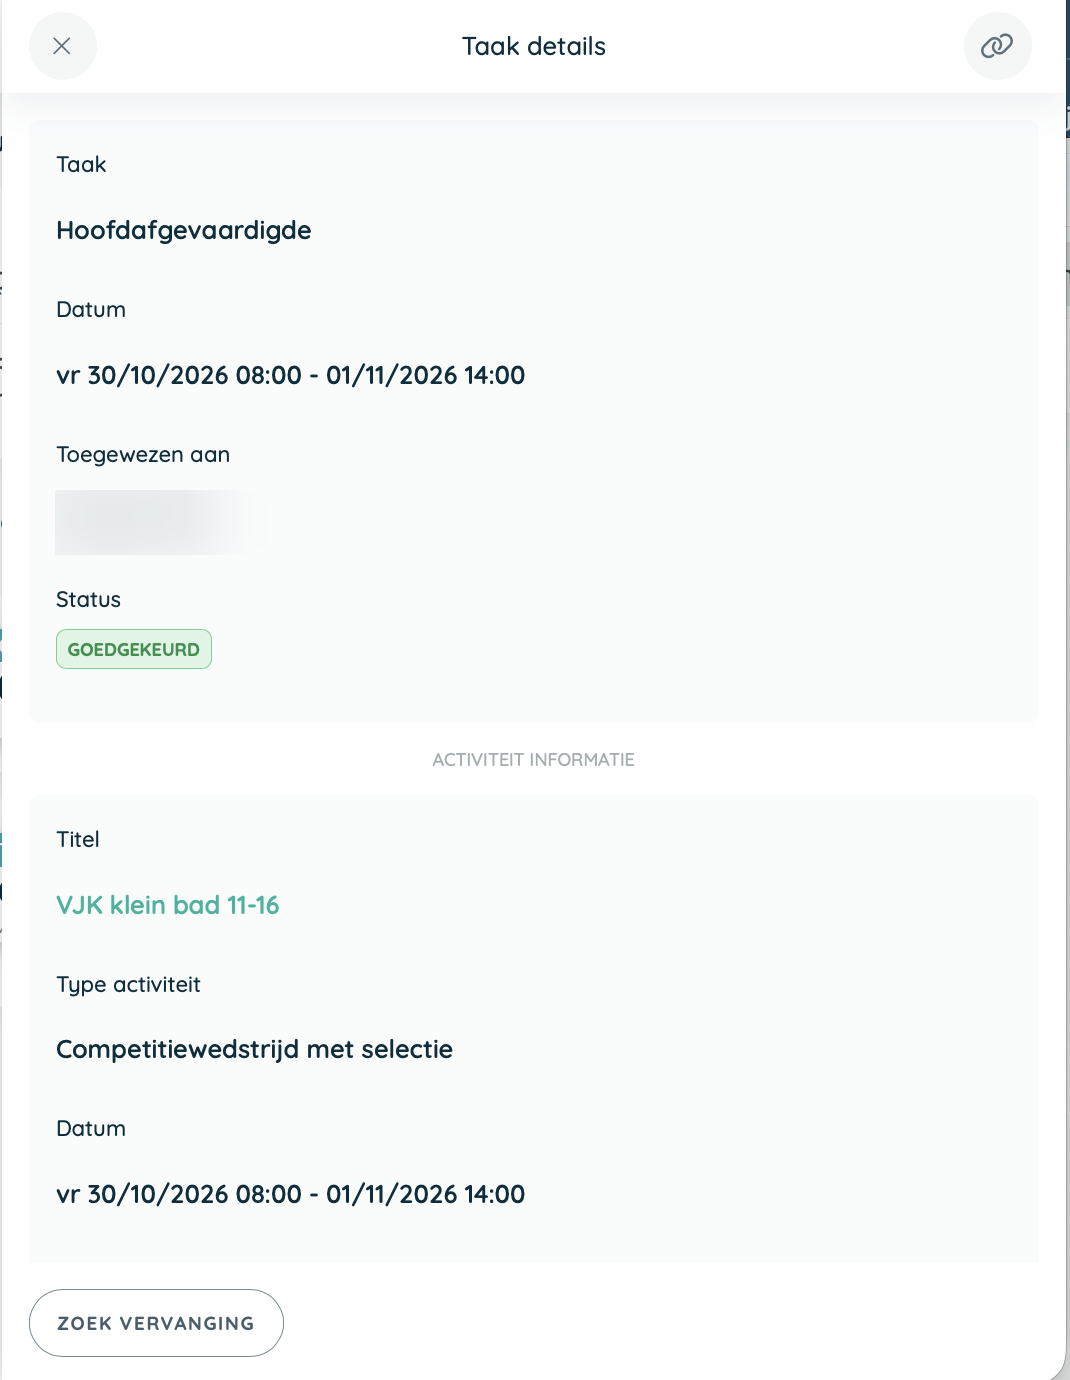Click the Activiteit informatie section heading

(x=534, y=760)
